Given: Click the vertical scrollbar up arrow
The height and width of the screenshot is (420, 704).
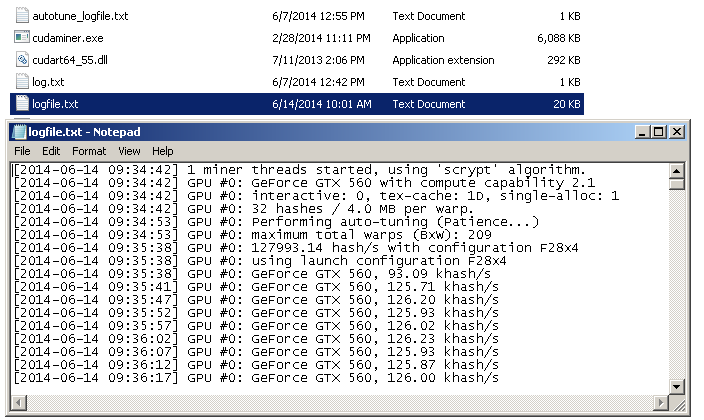Looking at the screenshot, I should [676, 171].
